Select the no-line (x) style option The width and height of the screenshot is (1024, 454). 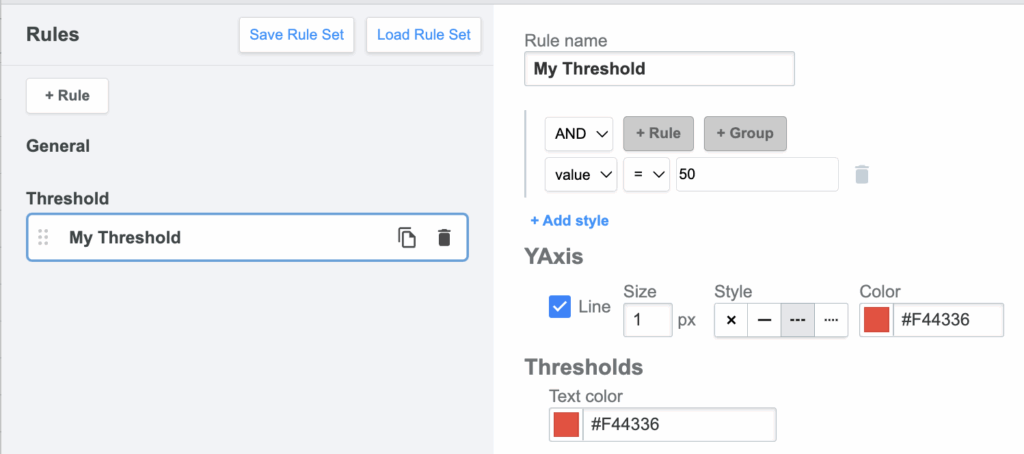pyautogui.click(x=731, y=321)
